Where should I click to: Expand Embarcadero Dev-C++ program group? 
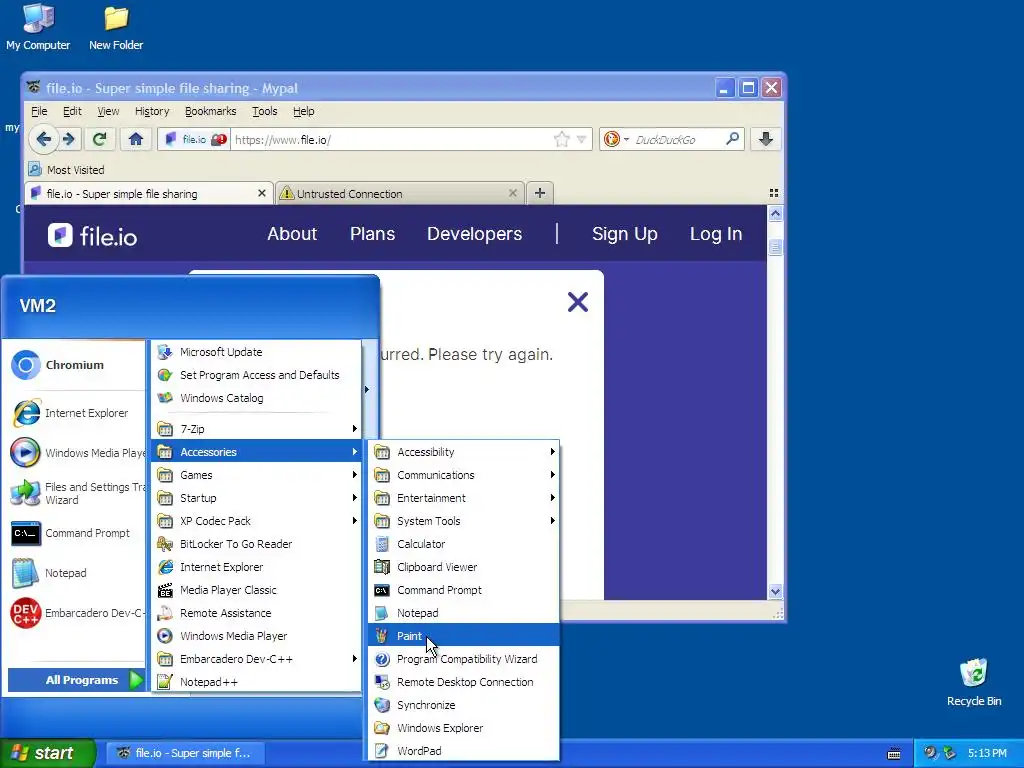tap(256, 658)
